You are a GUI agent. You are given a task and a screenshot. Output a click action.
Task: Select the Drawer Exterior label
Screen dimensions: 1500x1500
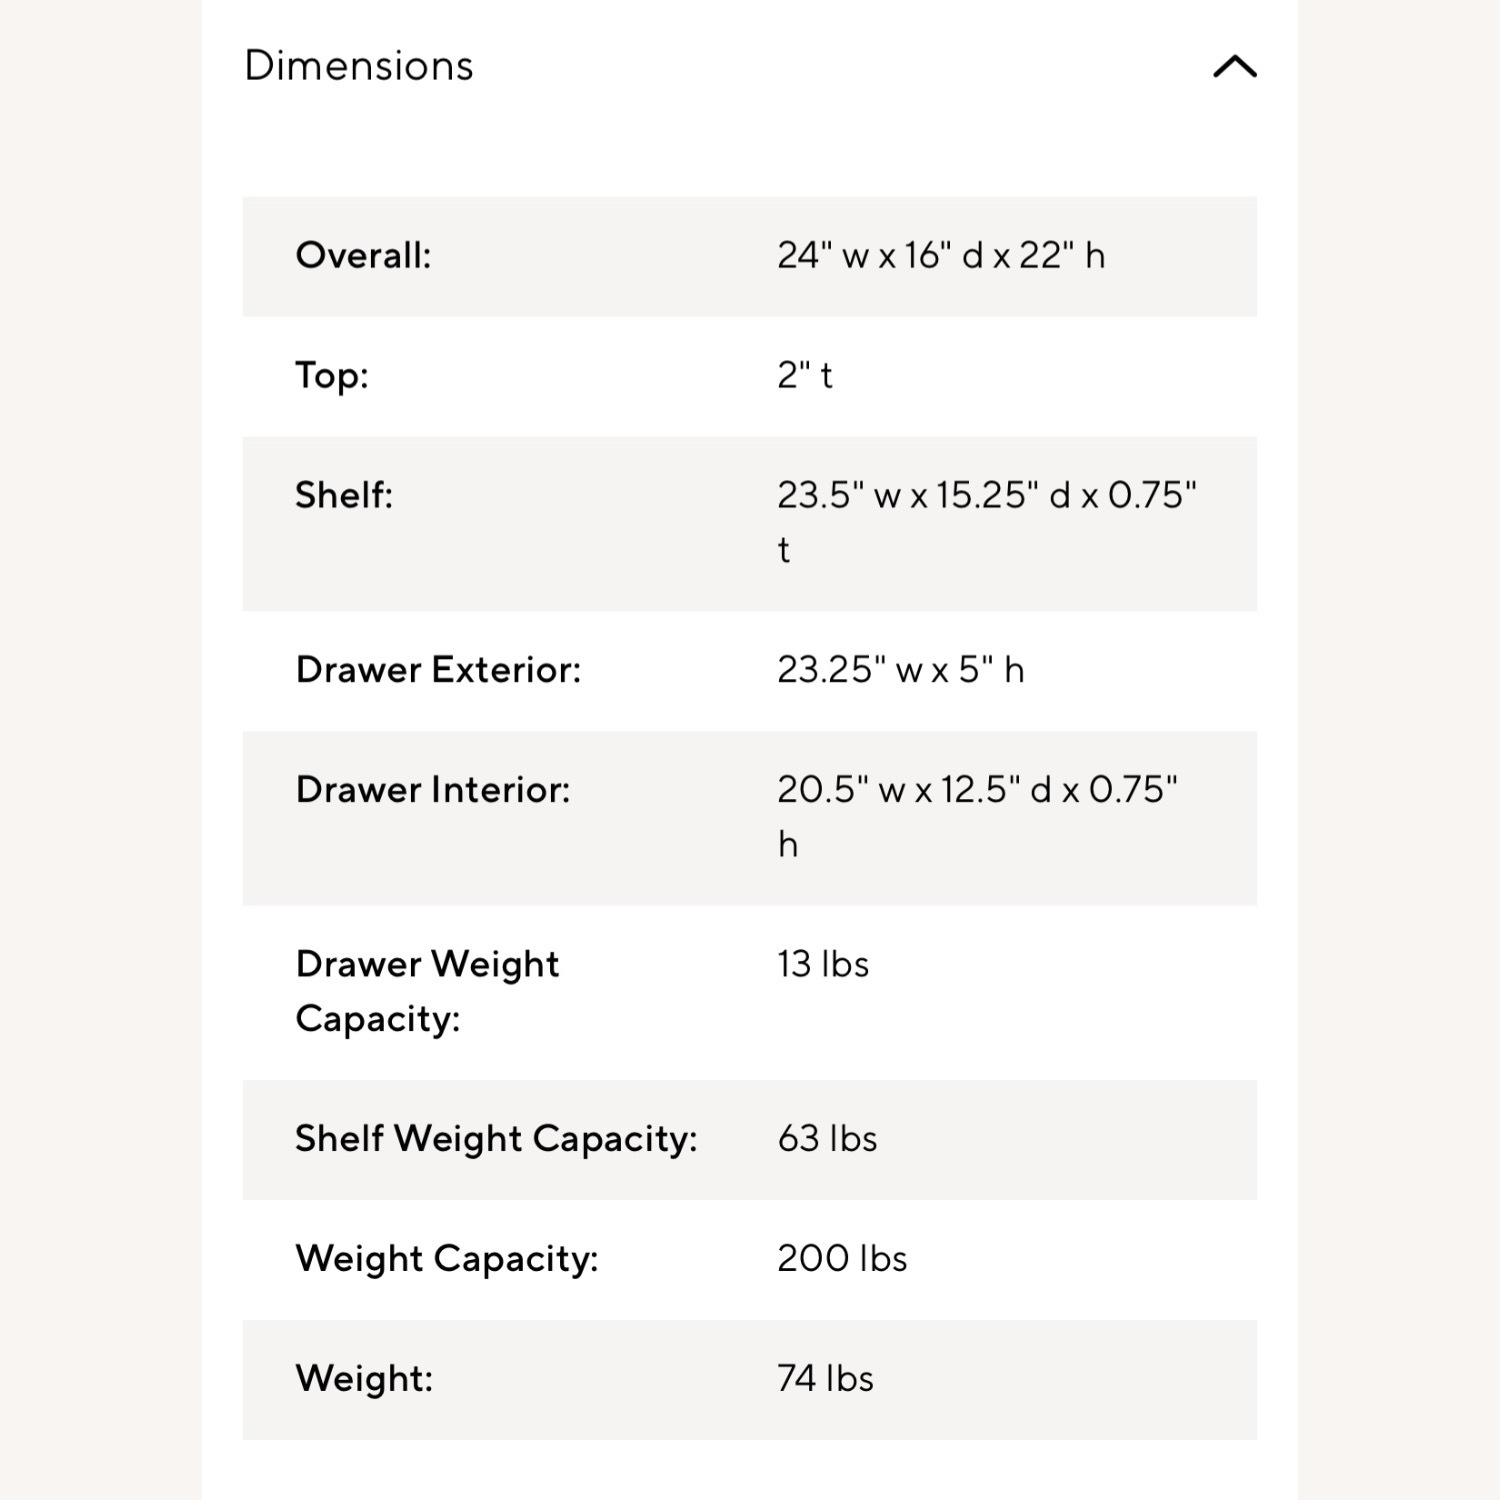438,670
